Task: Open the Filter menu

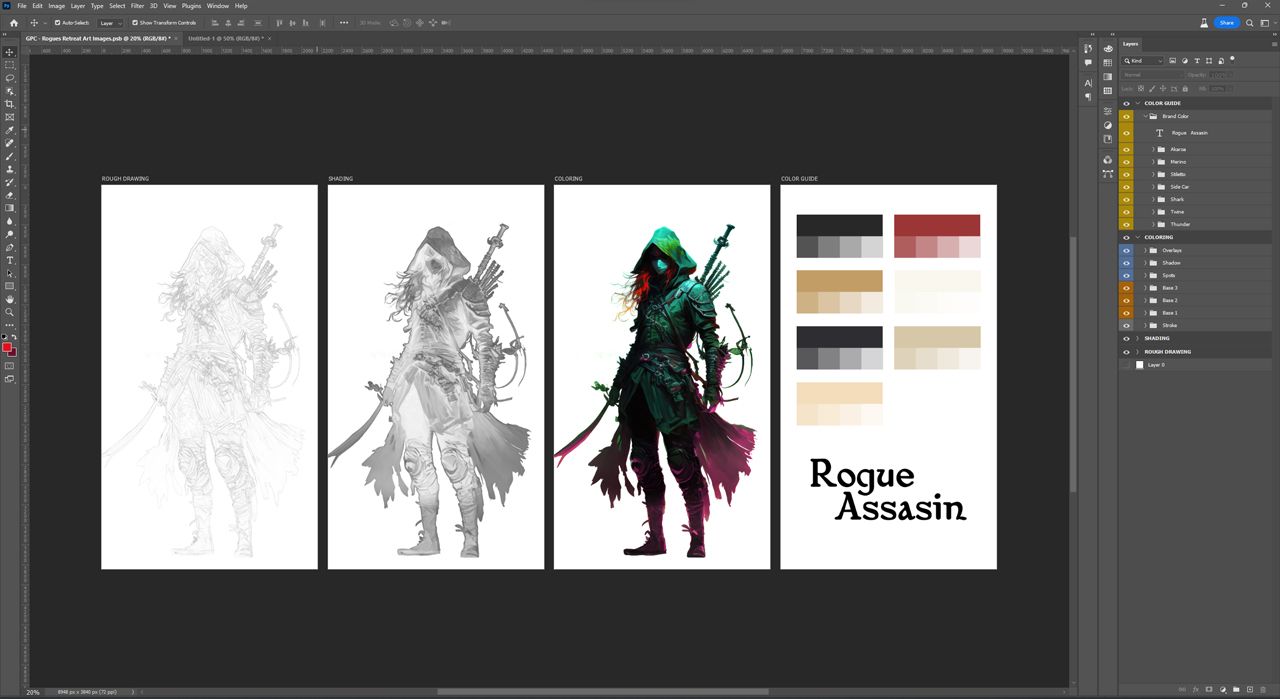Action: pos(138,6)
